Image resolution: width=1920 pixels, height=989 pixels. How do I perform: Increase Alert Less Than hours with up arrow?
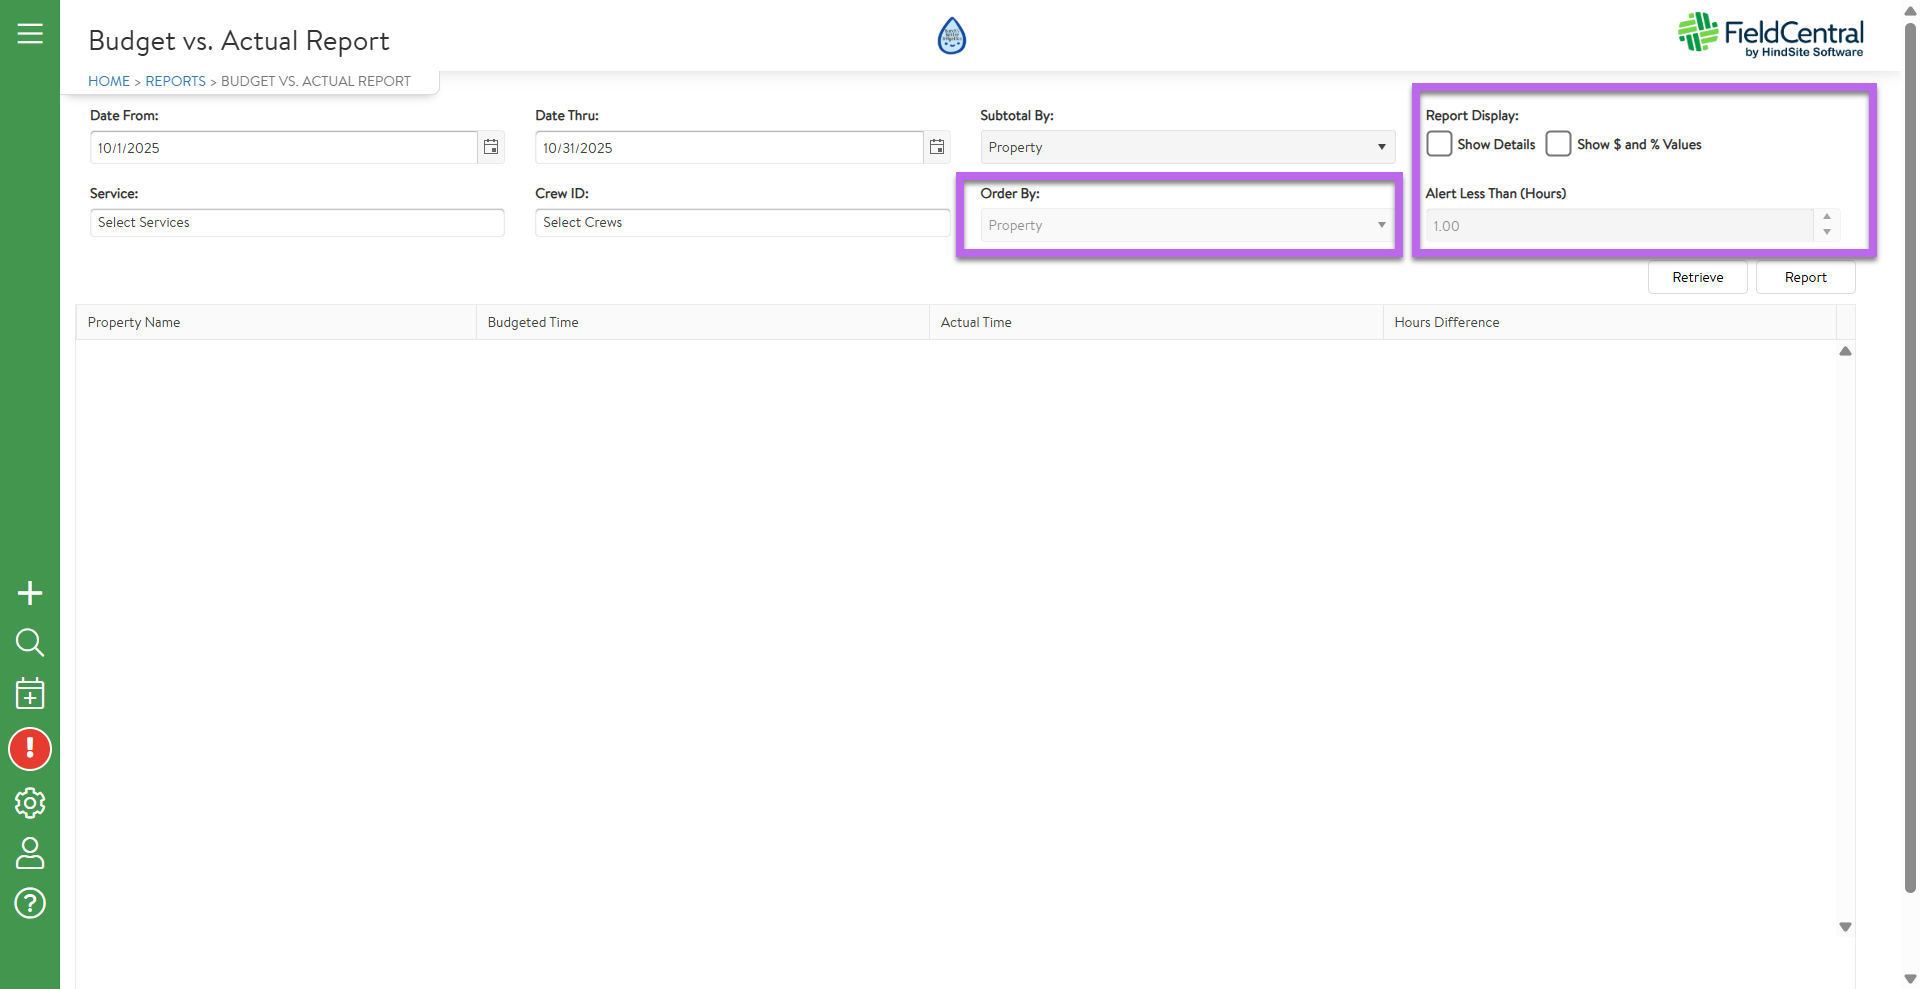pos(1827,217)
